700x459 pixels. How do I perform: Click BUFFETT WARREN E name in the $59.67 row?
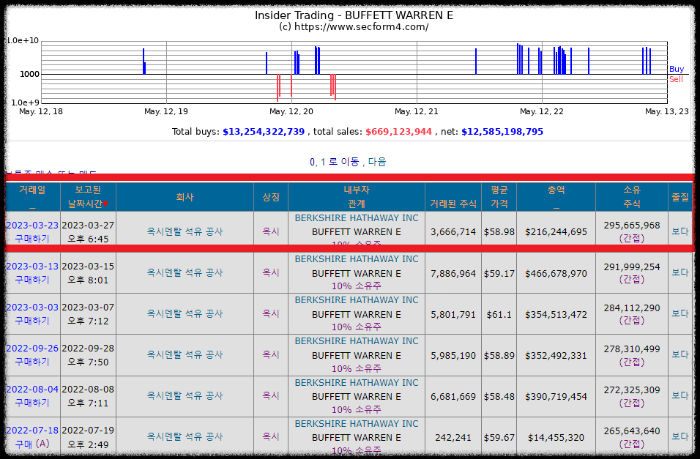(x=356, y=438)
